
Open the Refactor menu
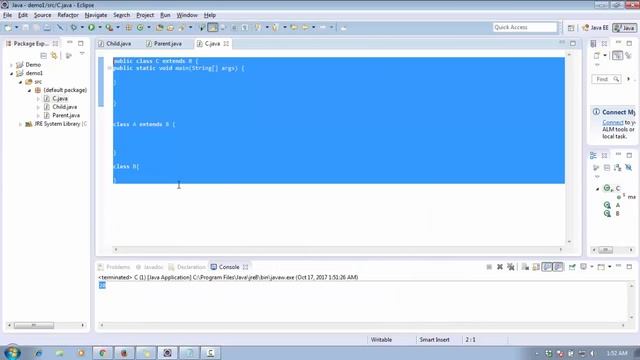coord(68,15)
